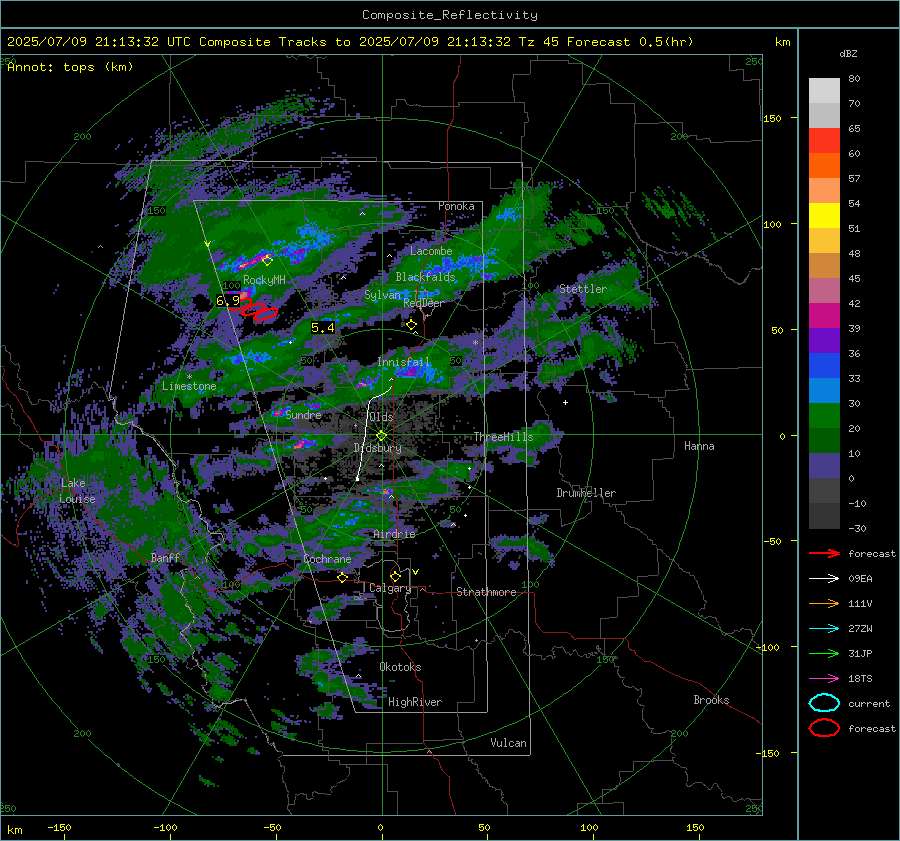Click the Ponoka city label

[x=456, y=206]
